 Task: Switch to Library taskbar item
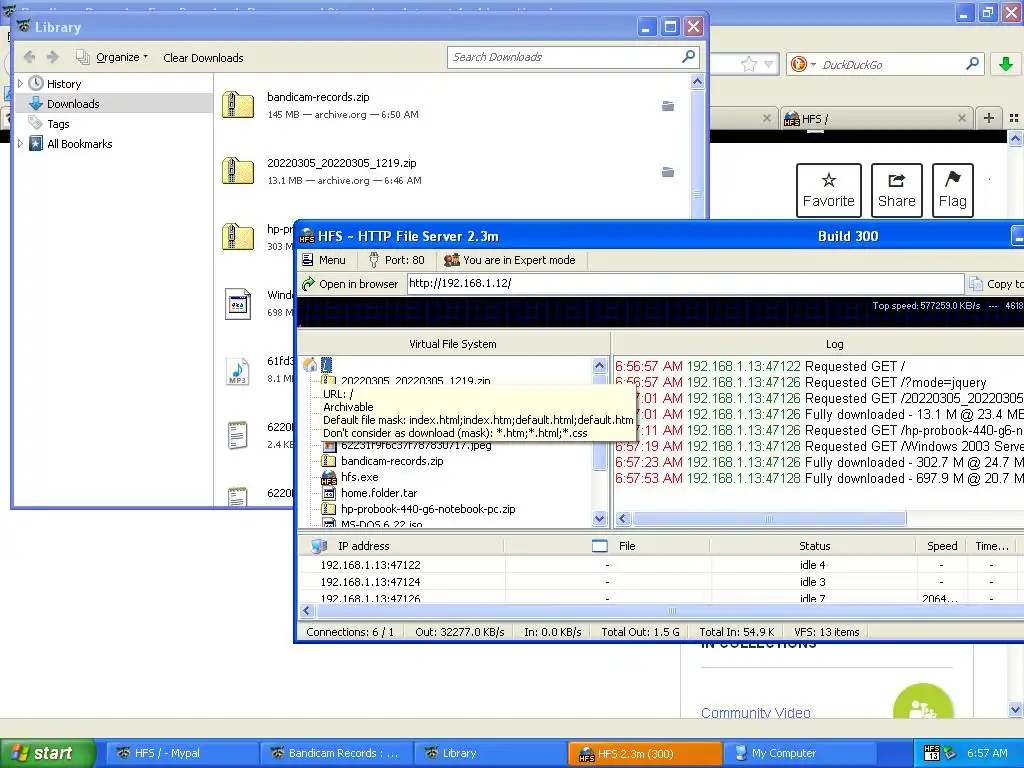coord(490,753)
